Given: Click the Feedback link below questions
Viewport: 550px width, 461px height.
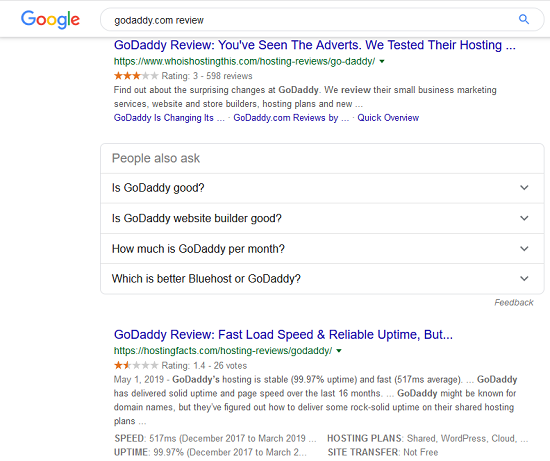Looking at the screenshot, I should tap(514, 302).
